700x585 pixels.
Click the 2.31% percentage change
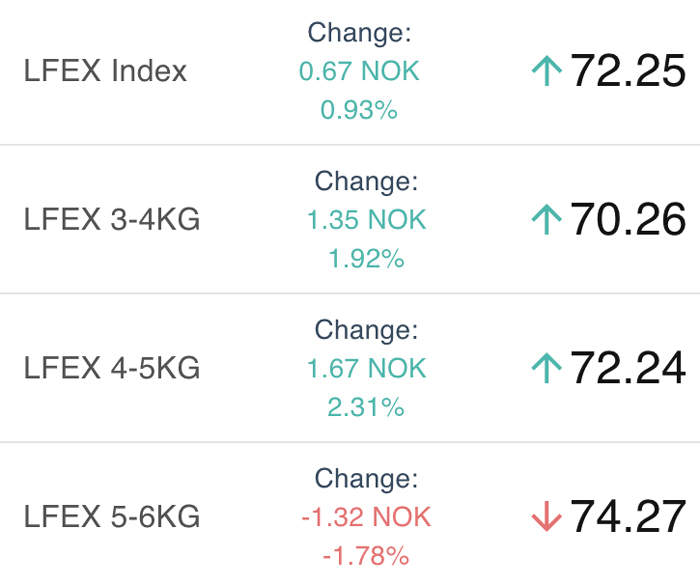coord(366,407)
